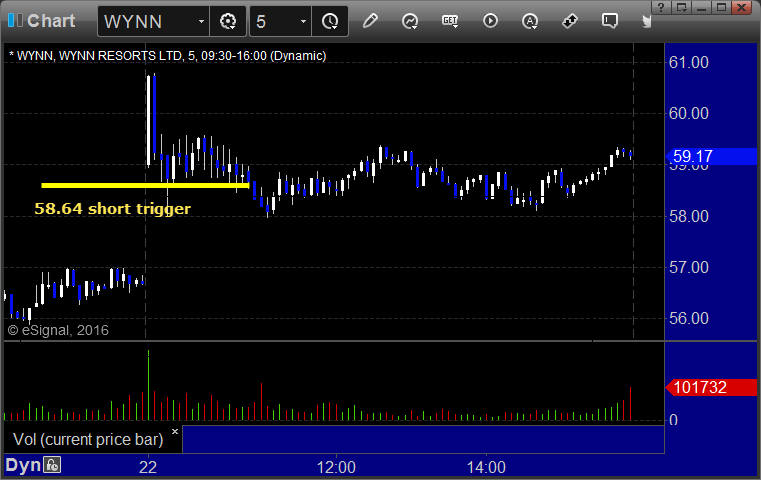Click the help question mark button

pyautogui.click(x=661, y=7)
